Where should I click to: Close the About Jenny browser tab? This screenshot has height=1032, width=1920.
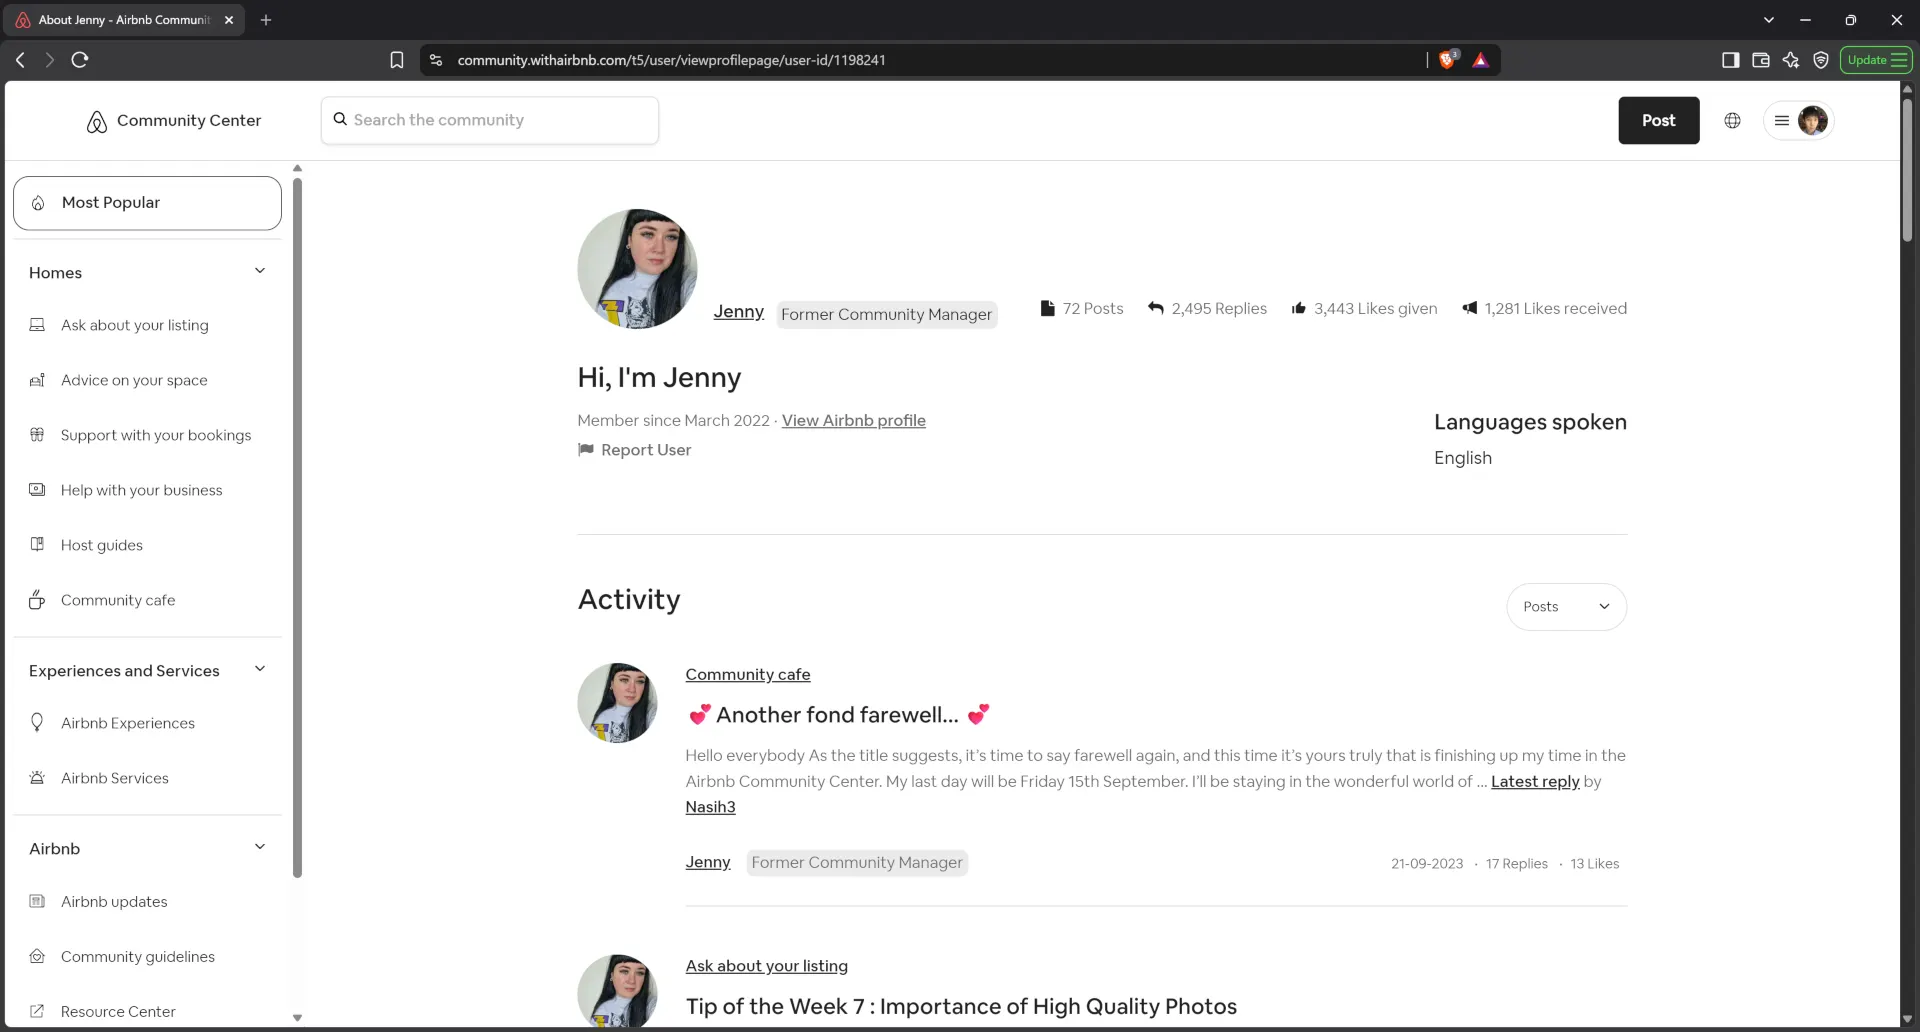coord(228,20)
